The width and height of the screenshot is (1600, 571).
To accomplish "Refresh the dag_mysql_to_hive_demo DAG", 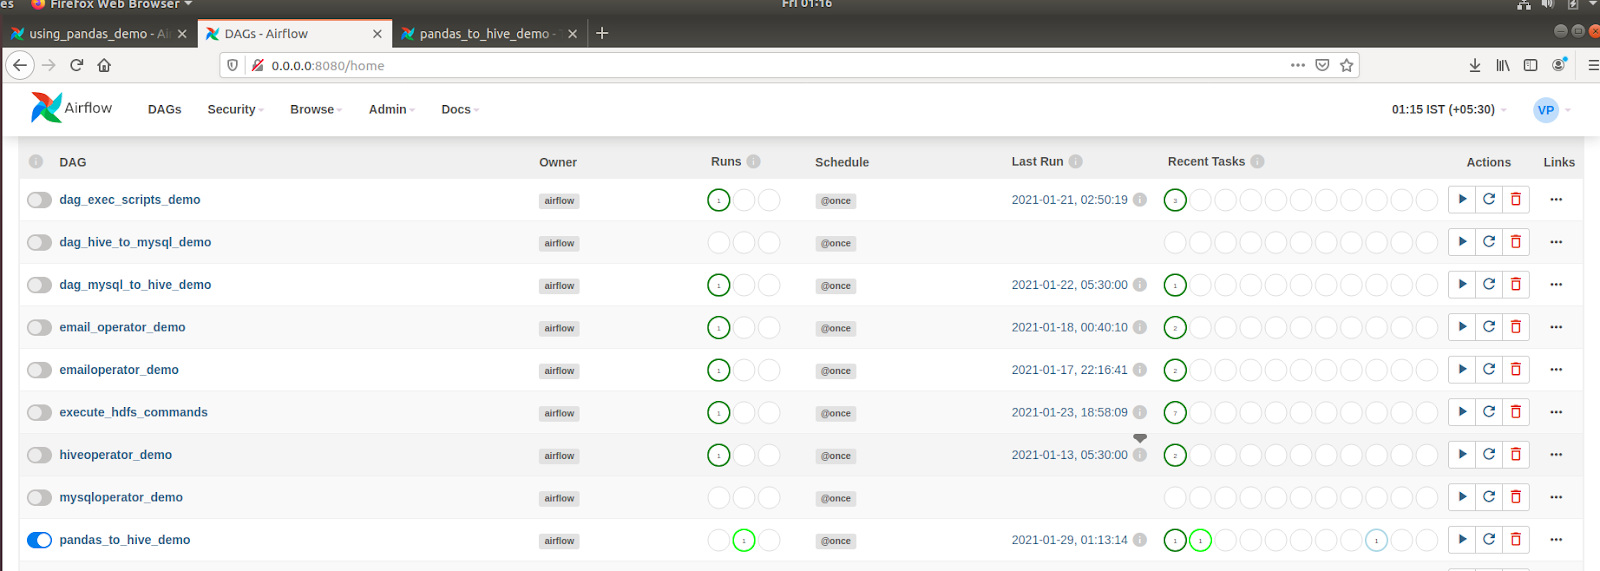I will pyautogui.click(x=1489, y=285).
